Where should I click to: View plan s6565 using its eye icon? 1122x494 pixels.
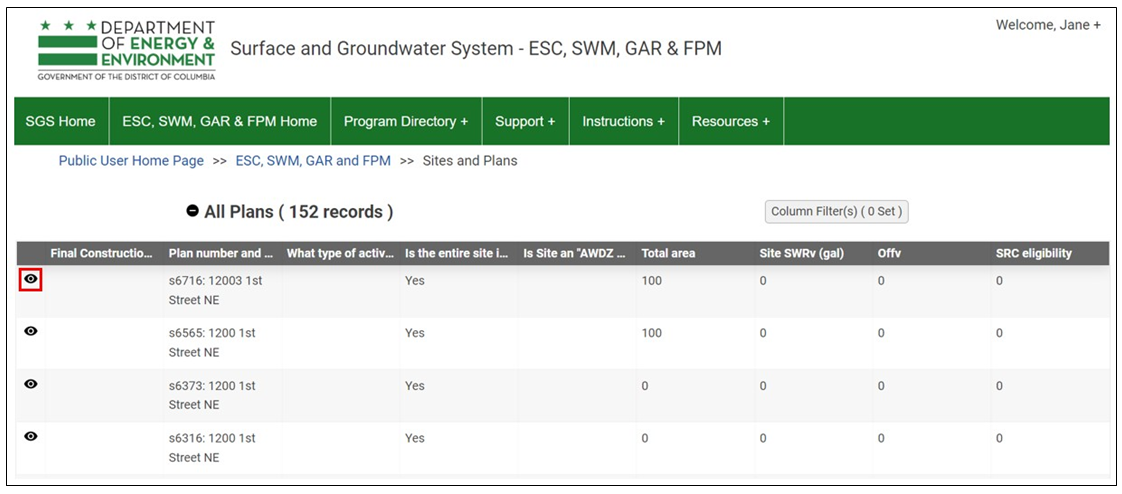(x=31, y=332)
